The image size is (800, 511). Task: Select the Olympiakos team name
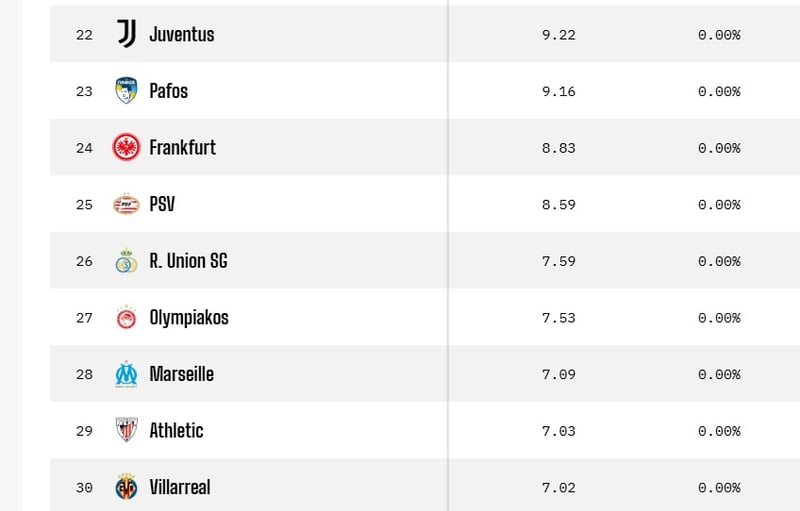188,317
